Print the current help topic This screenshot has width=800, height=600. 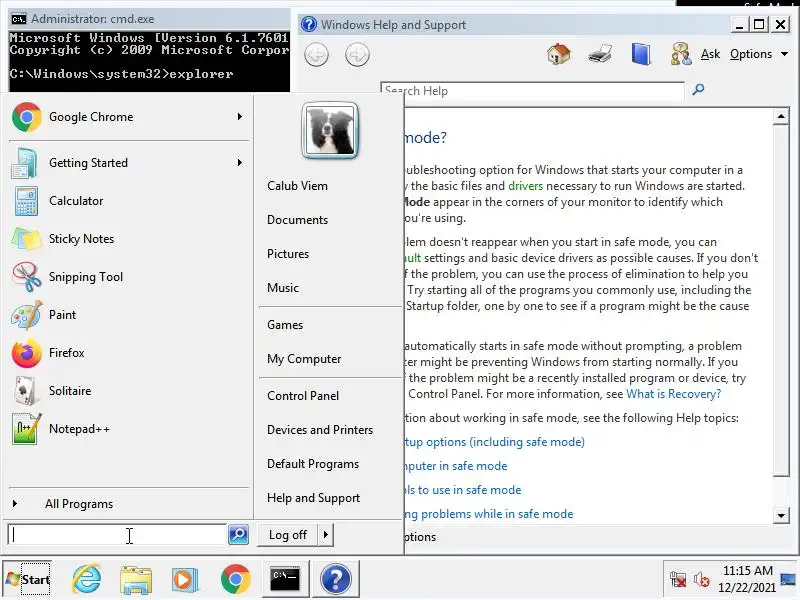[x=600, y=54]
